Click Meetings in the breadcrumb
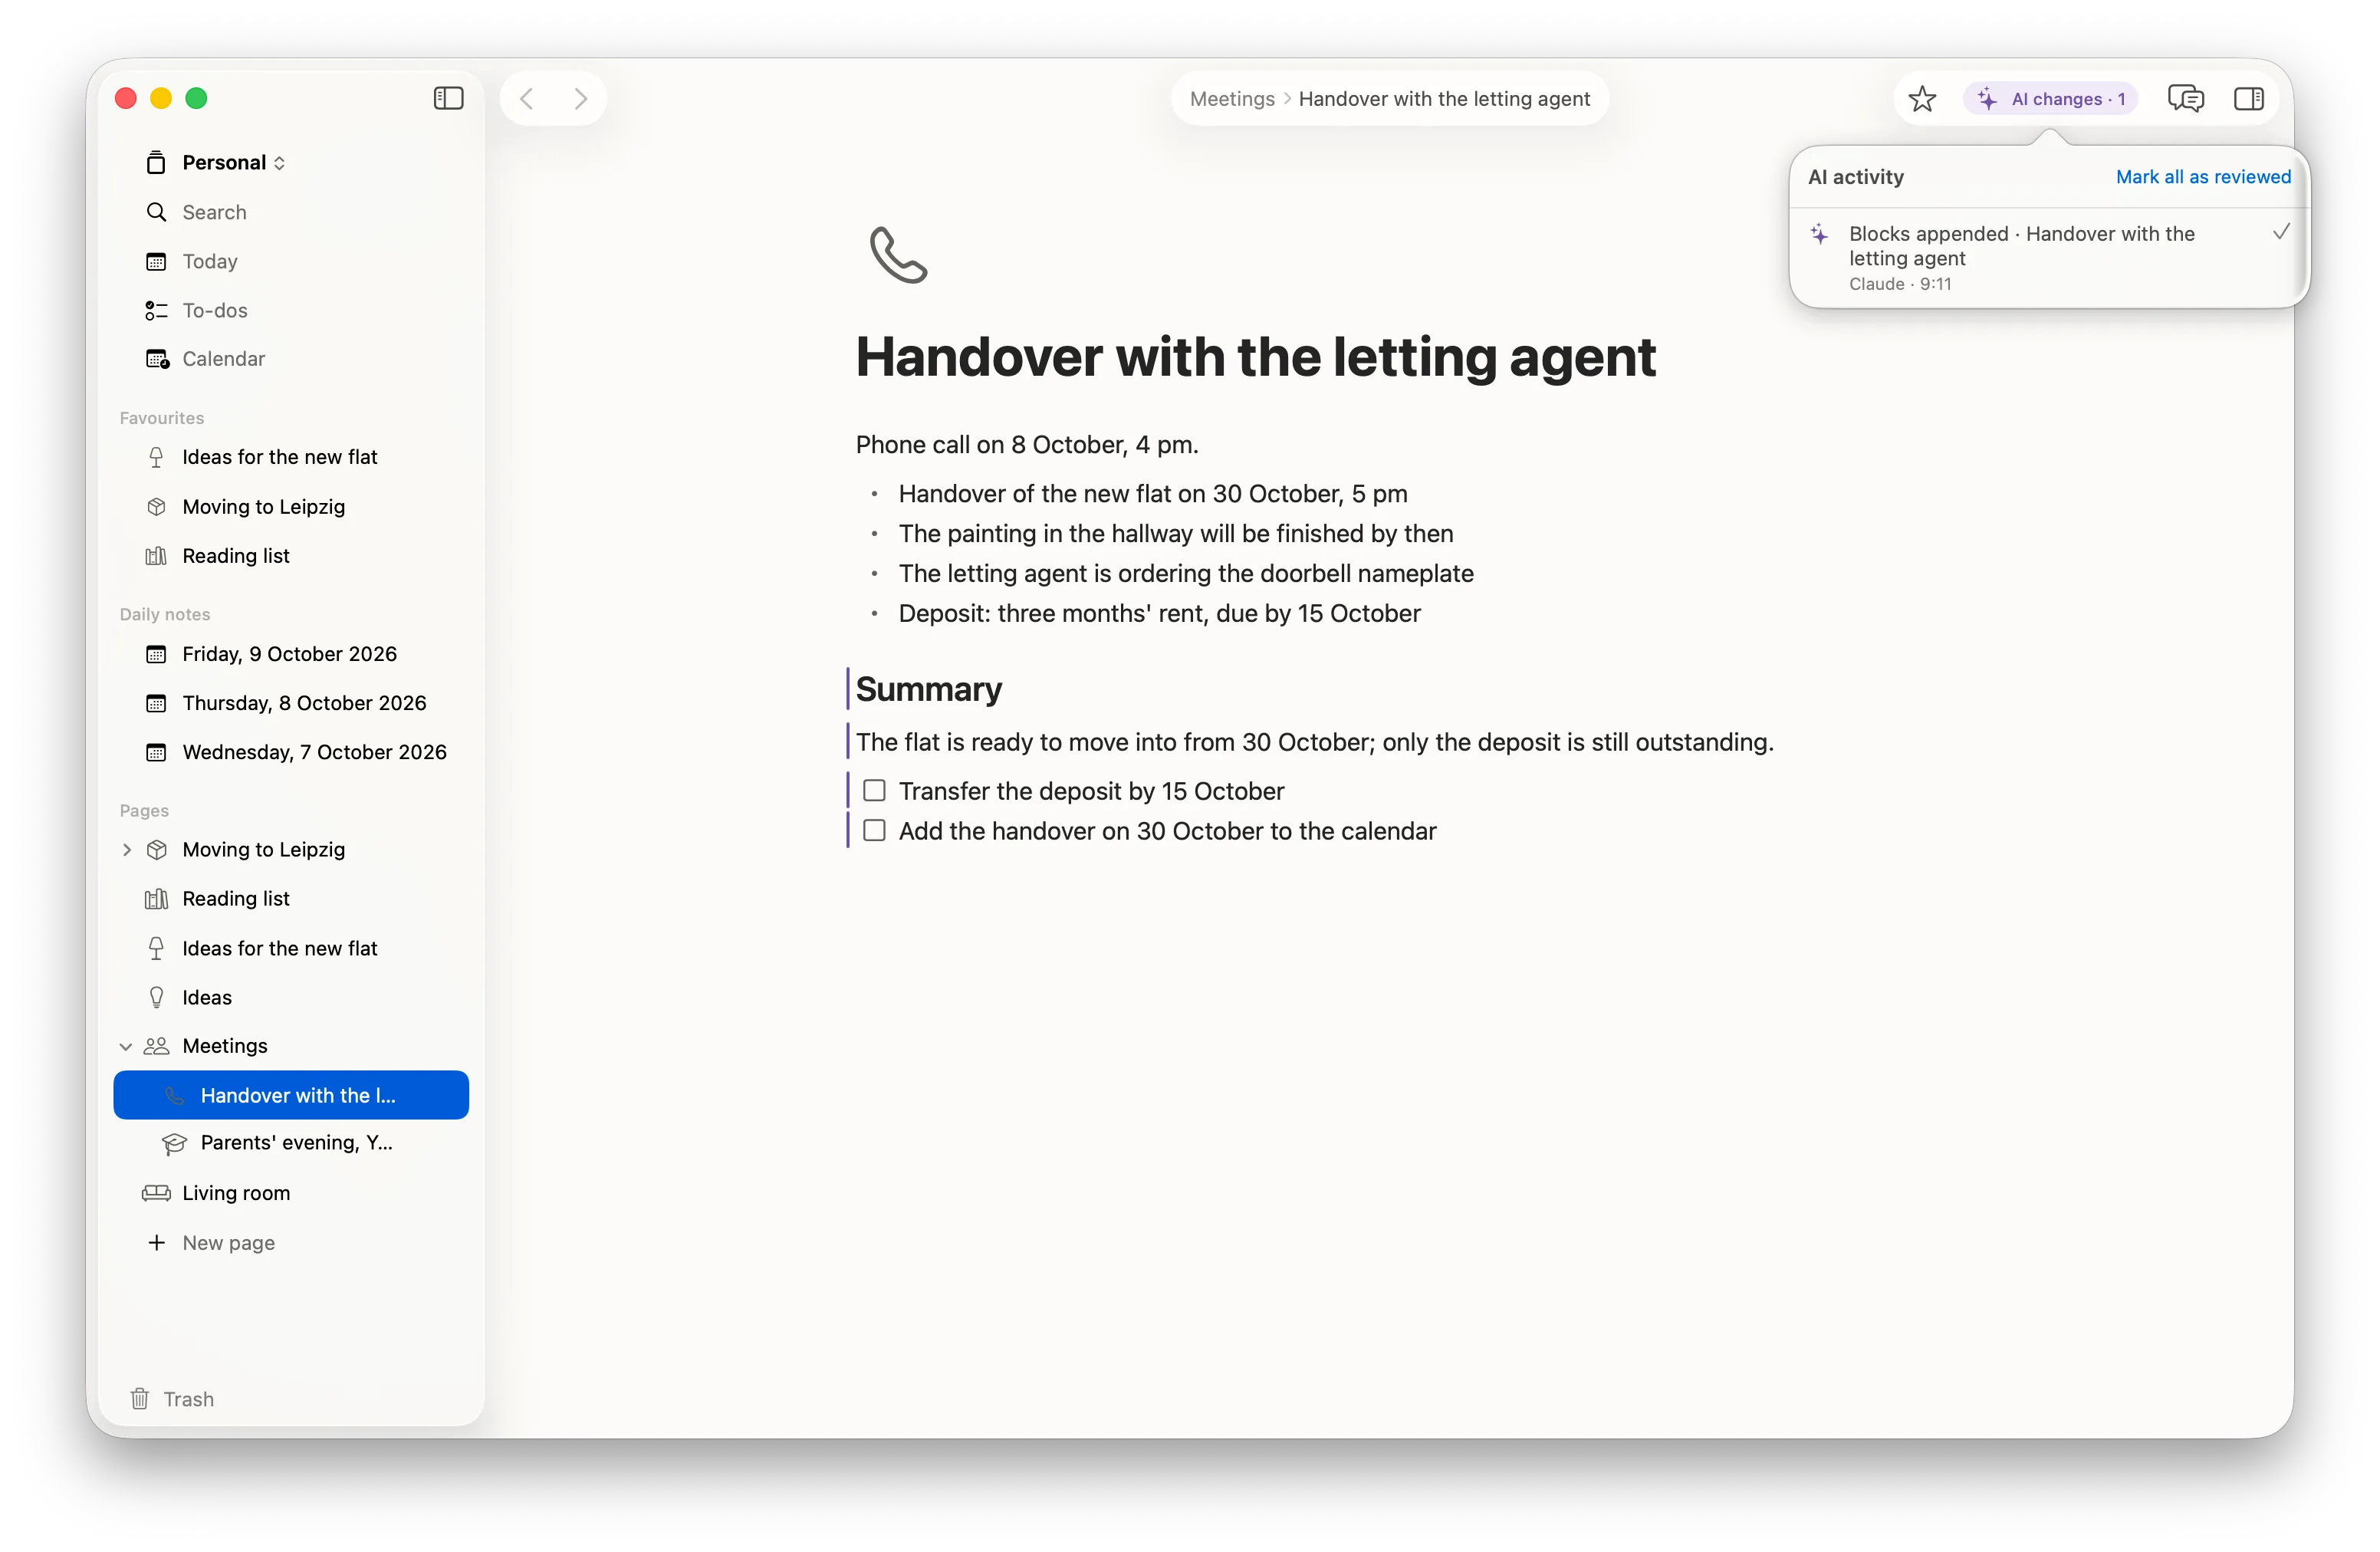2380x1552 pixels. click(x=1231, y=98)
